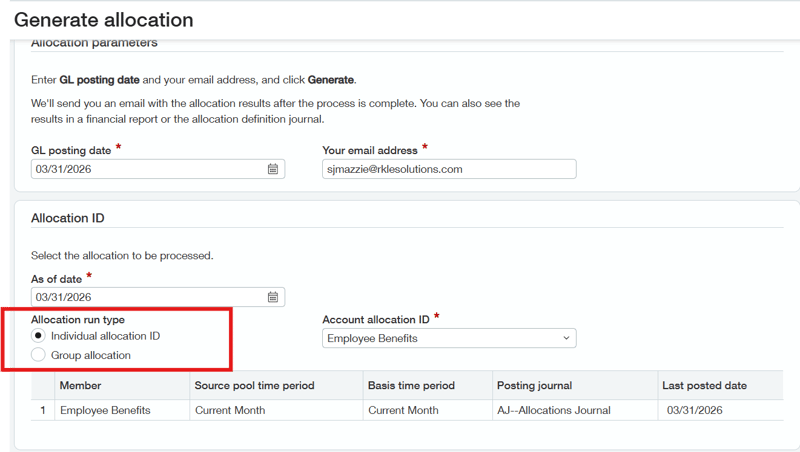Click the Source pool time period header
800x452 pixels.
click(x=255, y=386)
